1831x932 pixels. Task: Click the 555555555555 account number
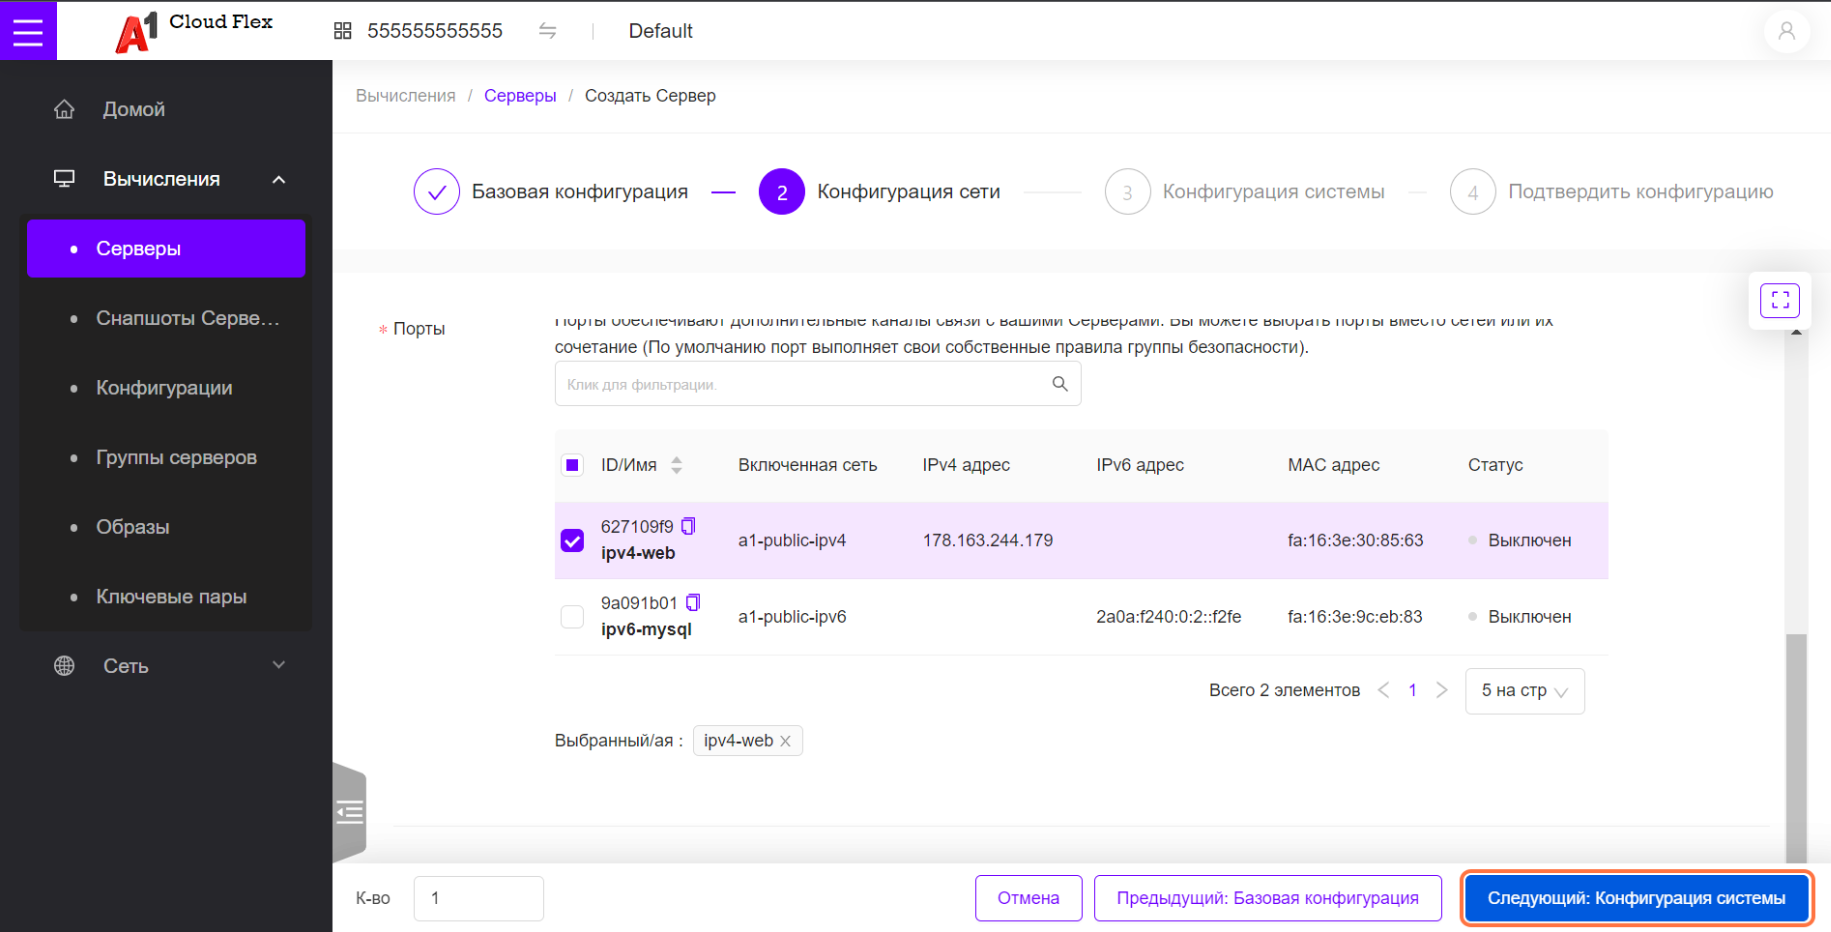tap(435, 31)
